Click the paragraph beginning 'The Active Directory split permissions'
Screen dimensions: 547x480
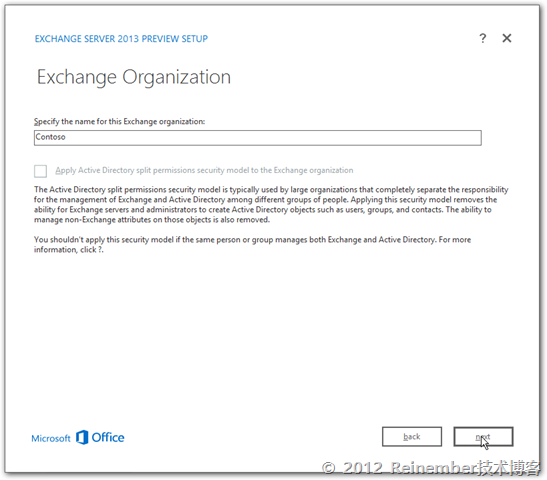[x=271, y=204]
